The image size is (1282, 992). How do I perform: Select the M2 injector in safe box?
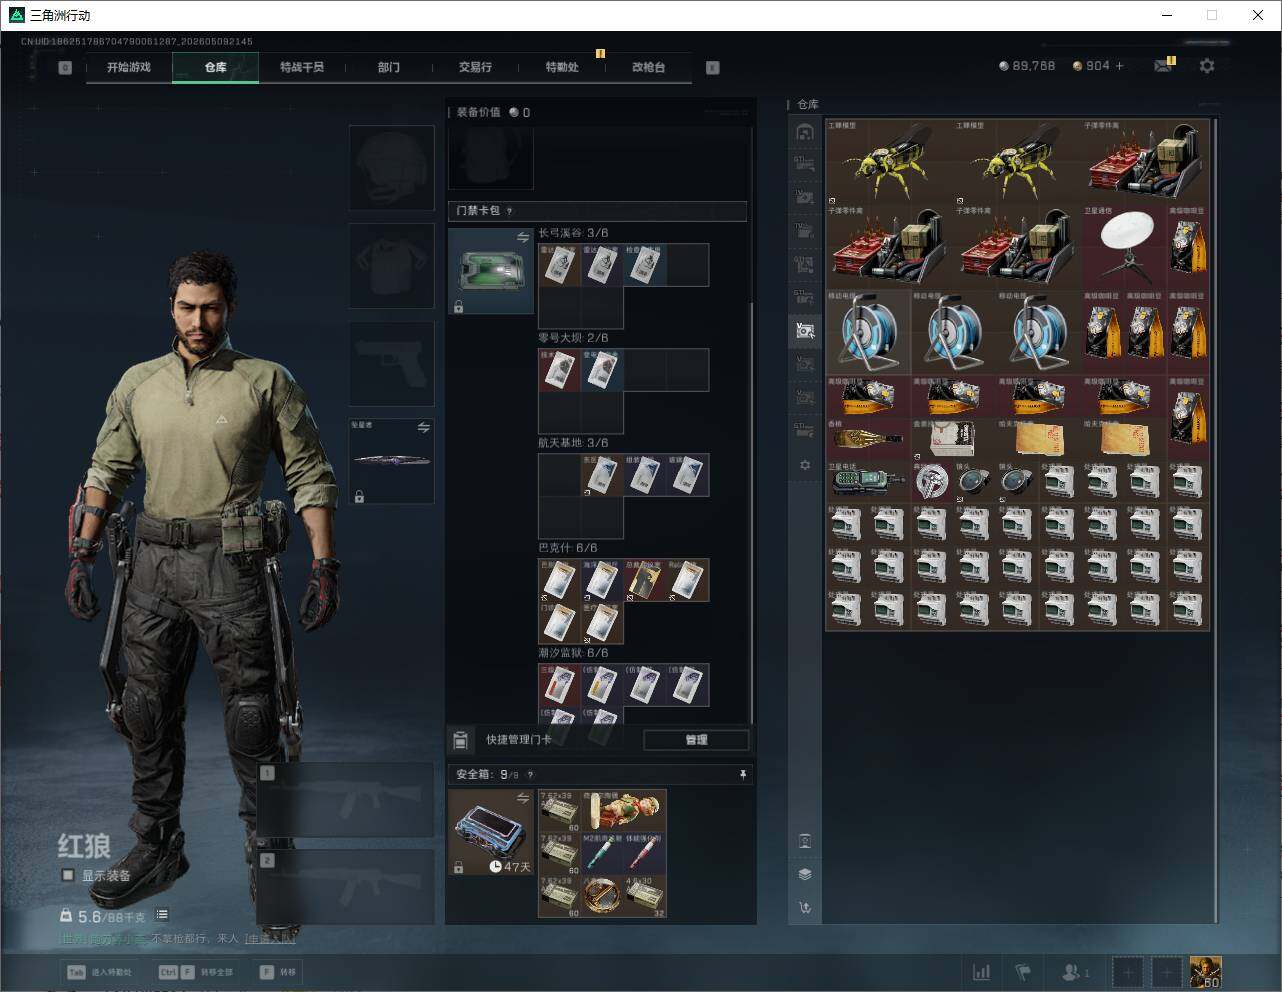(603, 854)
